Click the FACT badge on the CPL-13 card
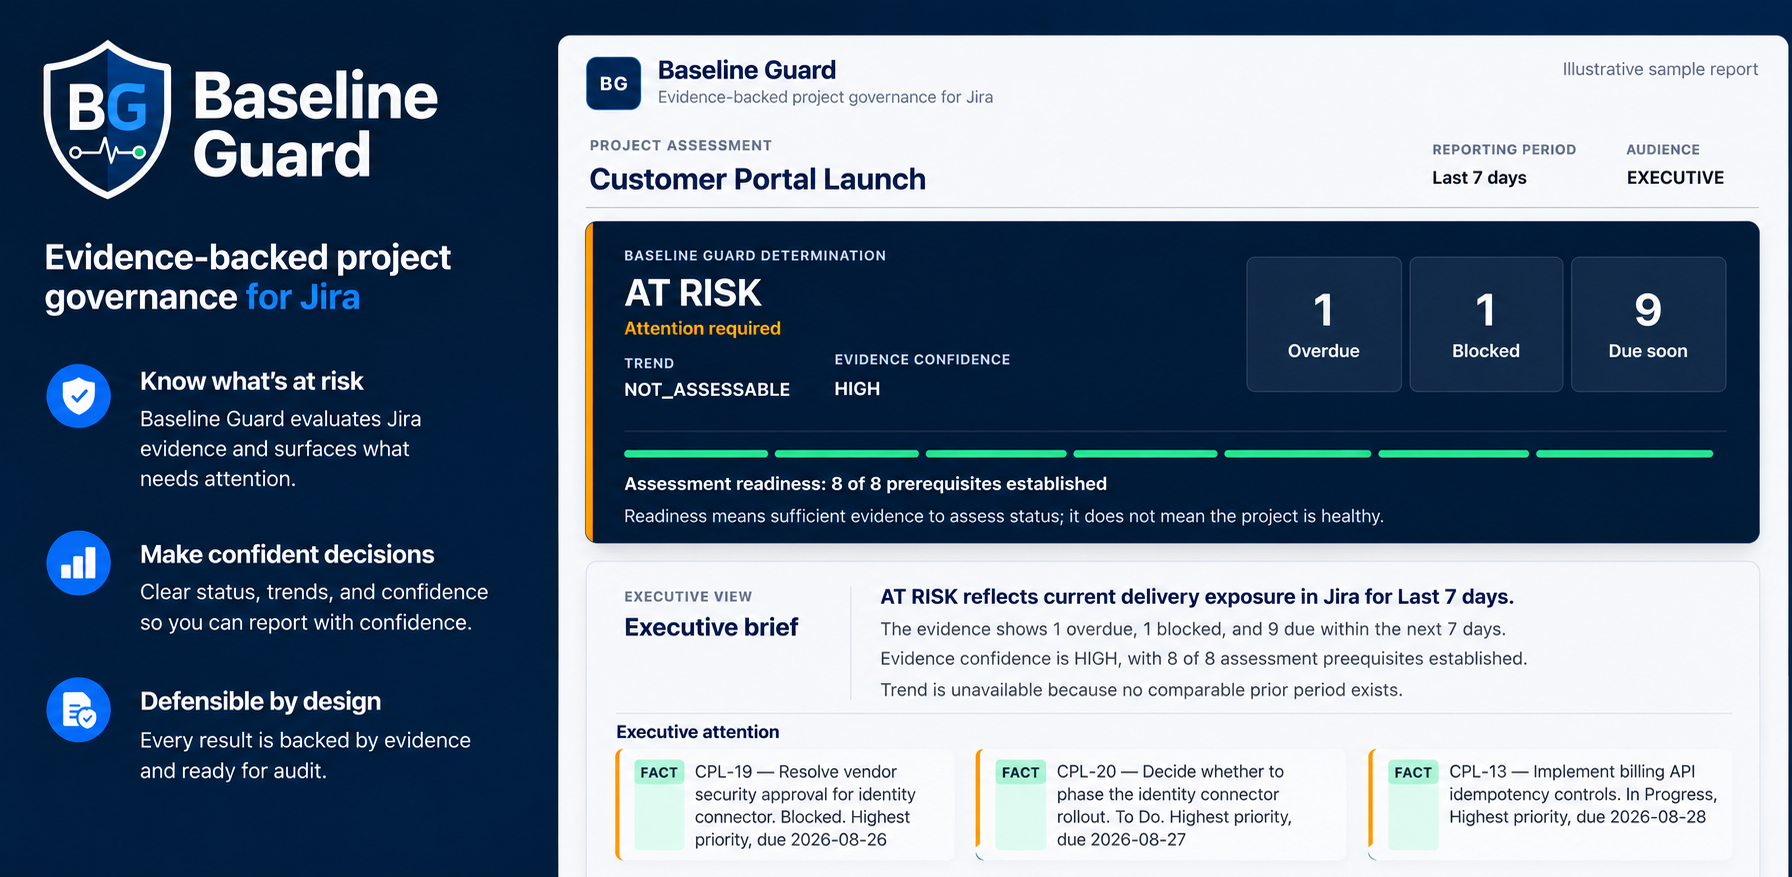The width and height of the screenshot is (1792, 877). click(x=1413, y=772)
